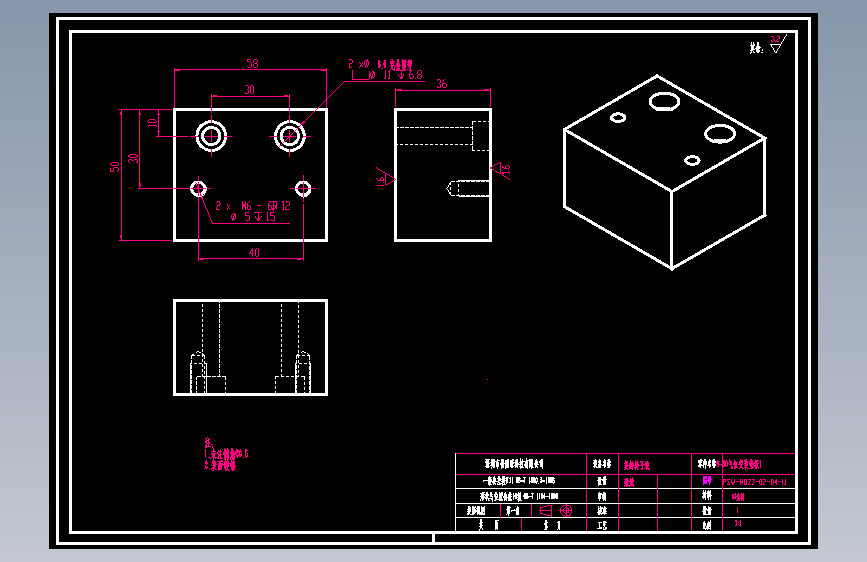
Task: Click the horizontal 30 hole-spacing dimension
Action: (249, 90)
